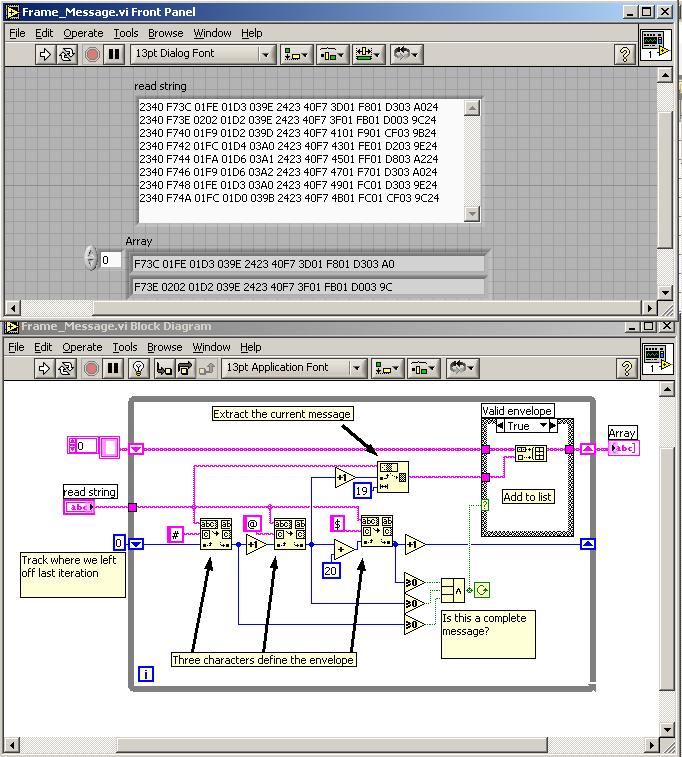Screen dimensions: 682x757
Task: Click the Step Into icon in Block Diagram toolbar
Action: pyautogui.click(x=163, y=368)
